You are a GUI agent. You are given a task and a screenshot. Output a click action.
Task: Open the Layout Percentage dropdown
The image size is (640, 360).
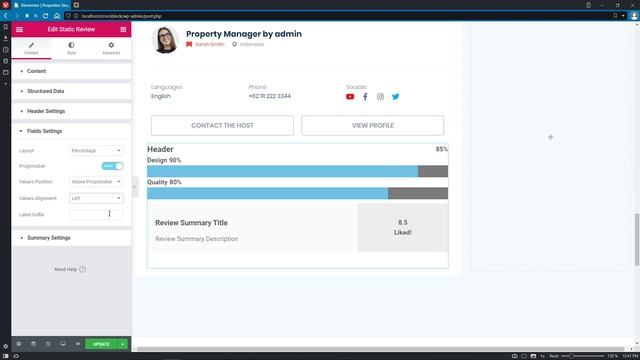point(96,151)
